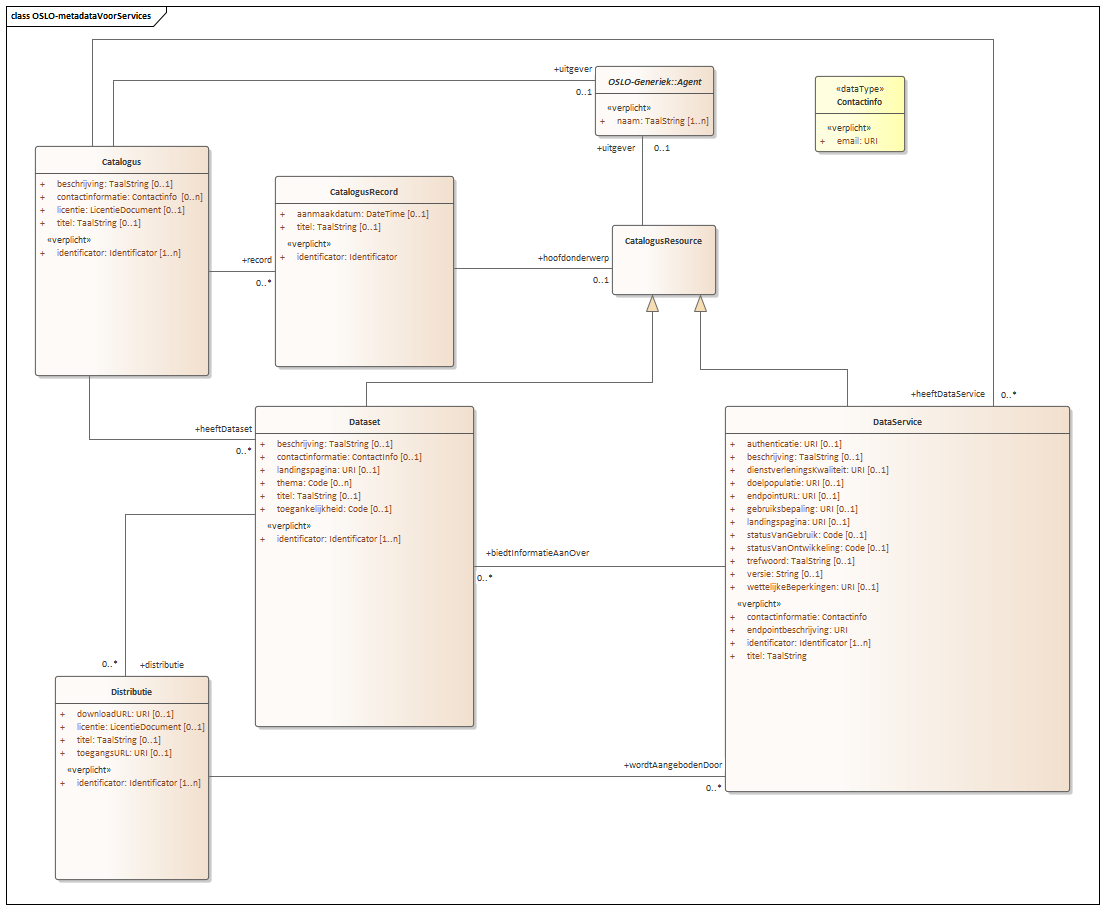This screenshot has height=910, width=1105.
Task: Select the CatalogusRecord class header
Action: pos(364,191)
